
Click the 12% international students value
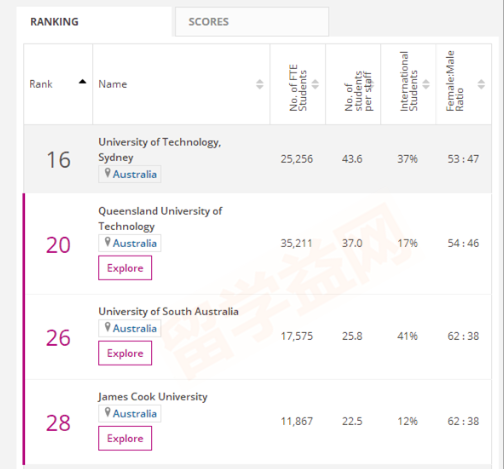[x=407, y=421]
